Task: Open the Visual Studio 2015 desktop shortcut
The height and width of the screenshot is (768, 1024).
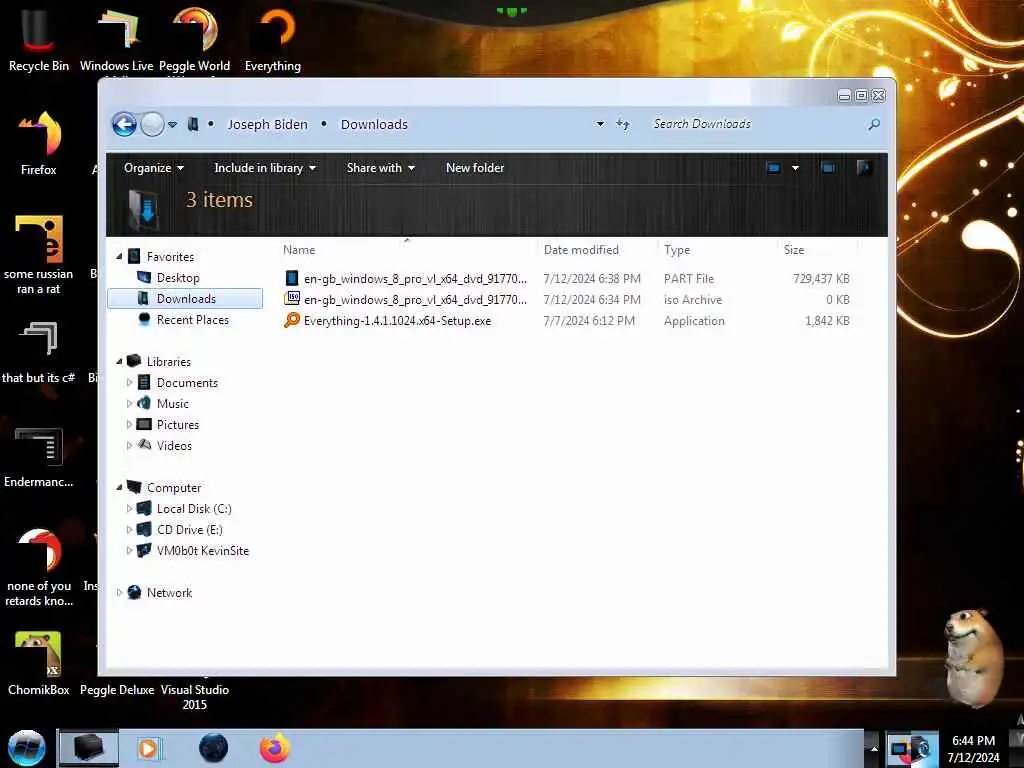Action: [x=195, y=697]
